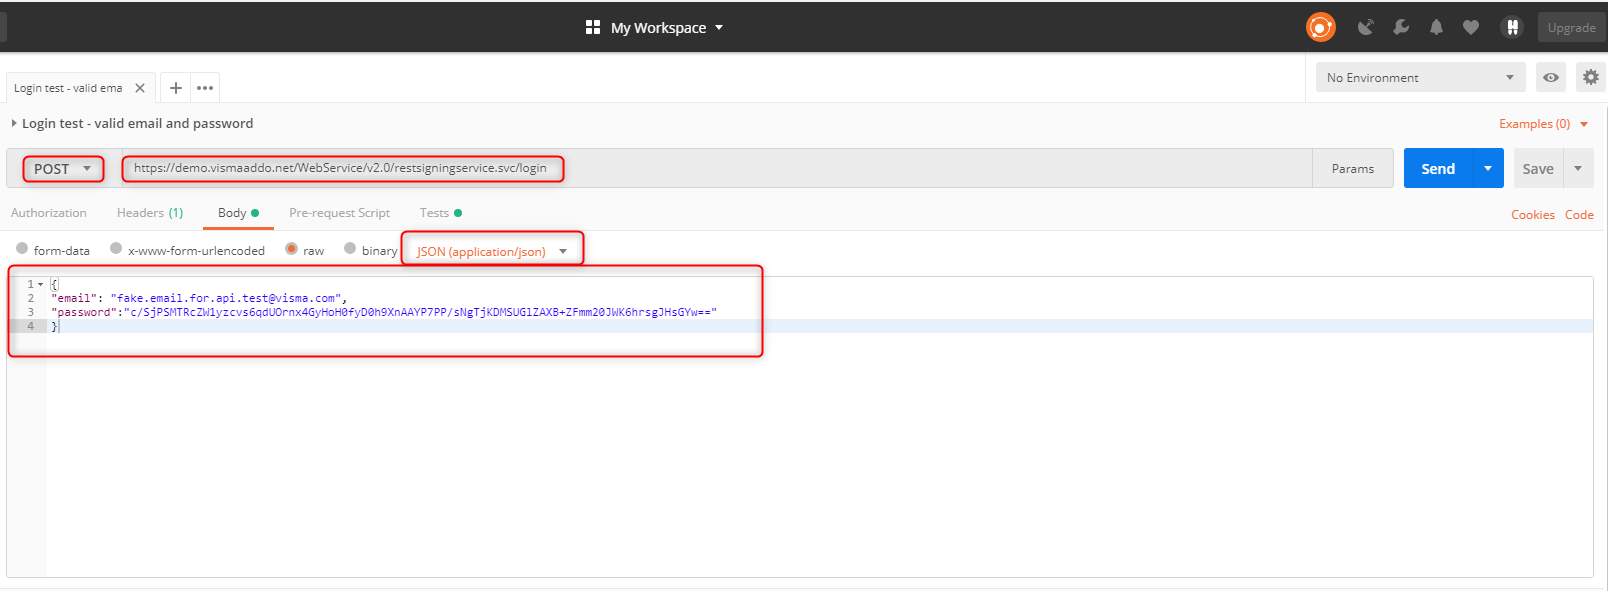Click the orange sync status icon
Image resolution: width=1608 pixels, height=591 pixels.
pyautogui.click(x=1320, y=27)
